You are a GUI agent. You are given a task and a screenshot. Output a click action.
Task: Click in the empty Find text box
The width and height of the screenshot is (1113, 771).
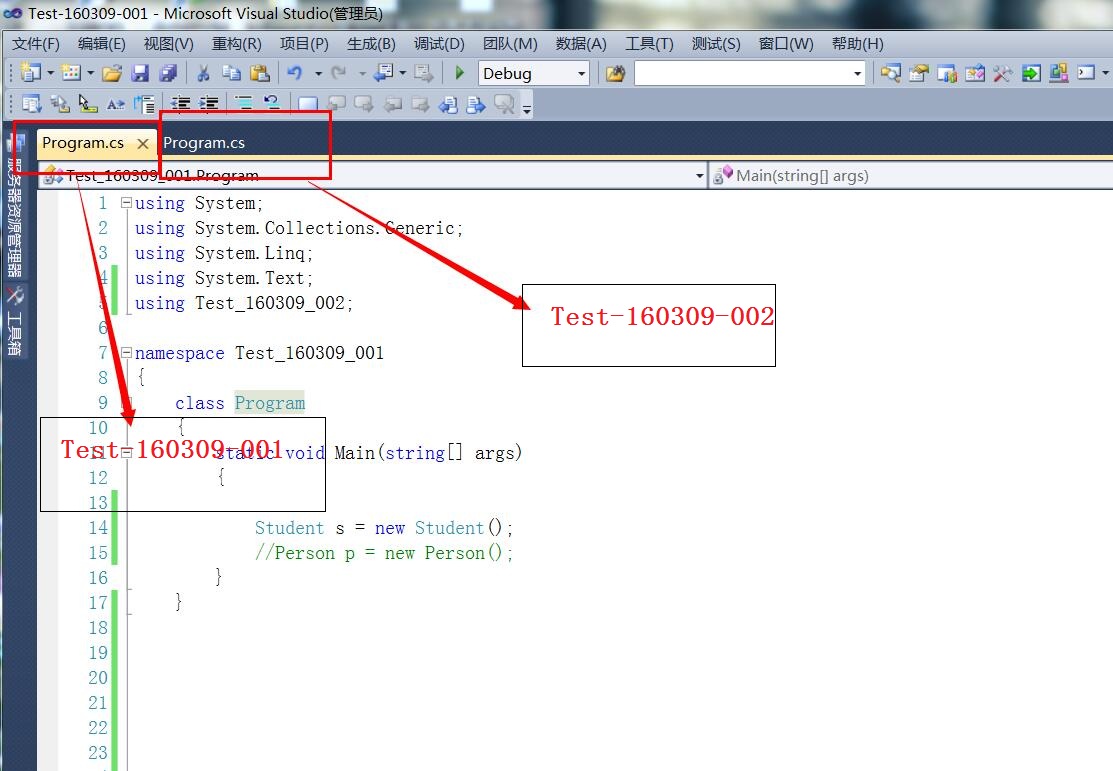click(742, 73)
